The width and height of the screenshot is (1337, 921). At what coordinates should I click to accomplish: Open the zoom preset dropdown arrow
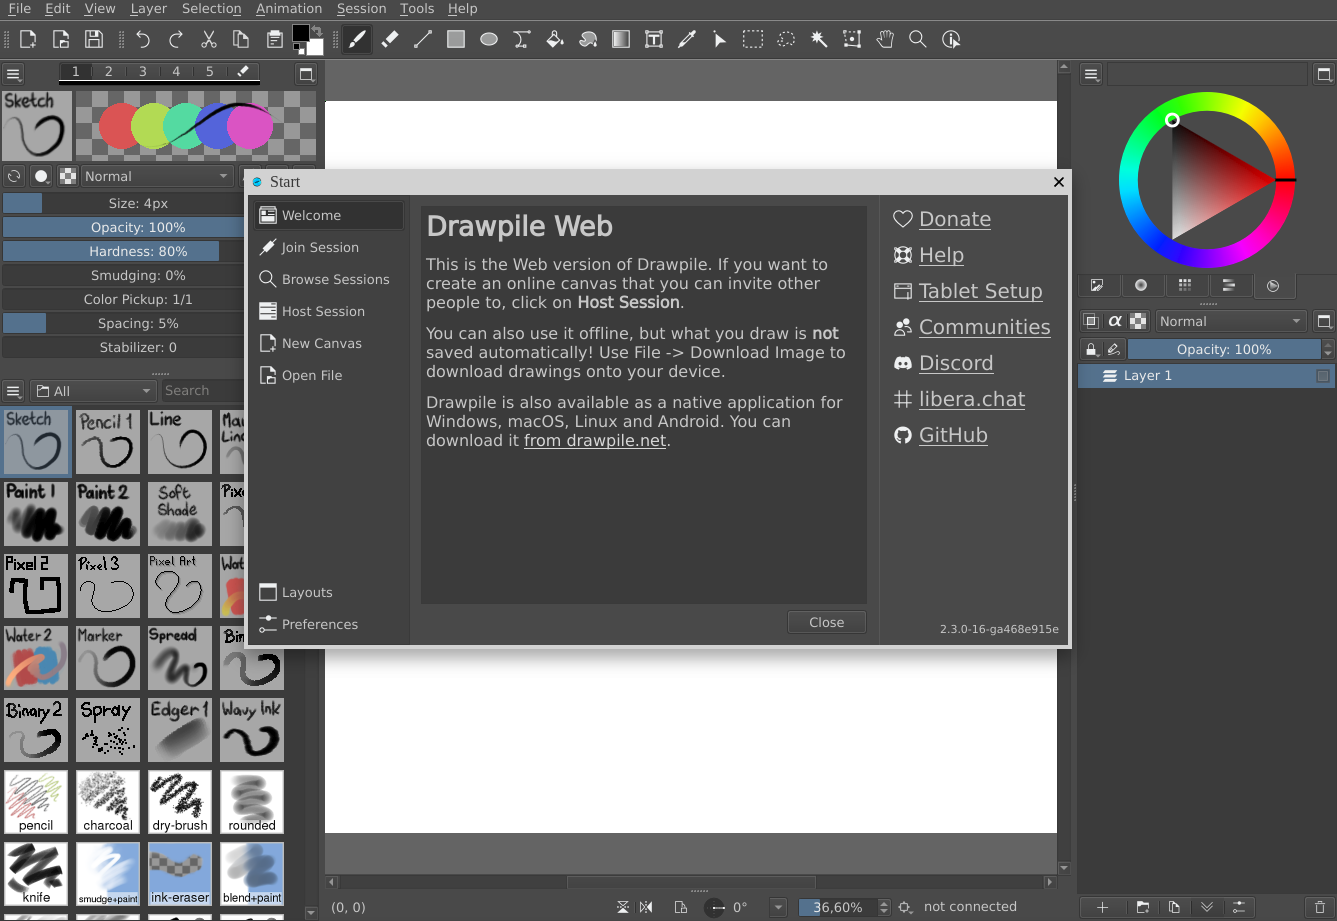[778, 907]
